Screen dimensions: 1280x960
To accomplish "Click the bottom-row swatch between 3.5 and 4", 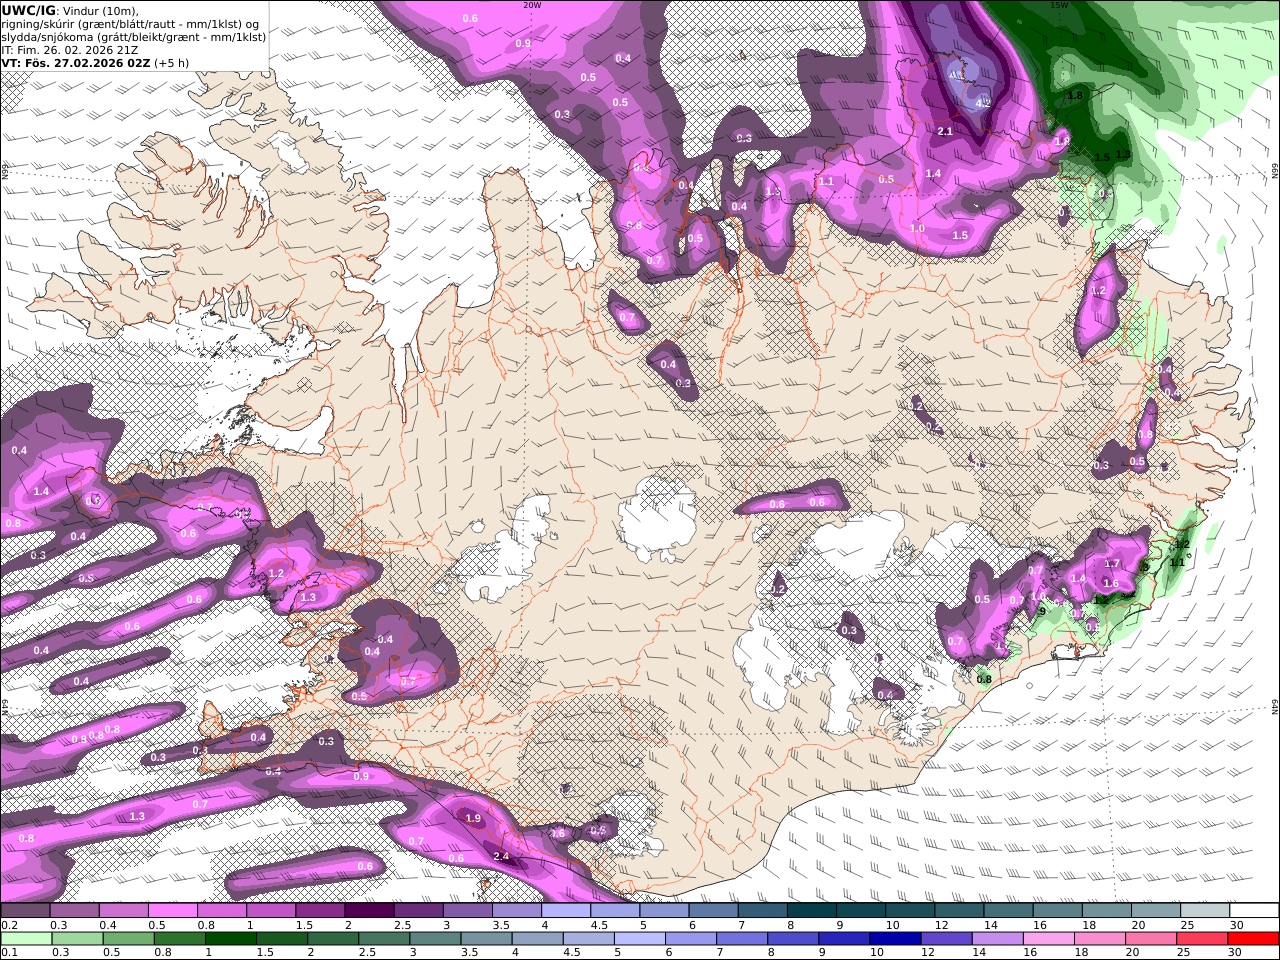I will 486,939.
